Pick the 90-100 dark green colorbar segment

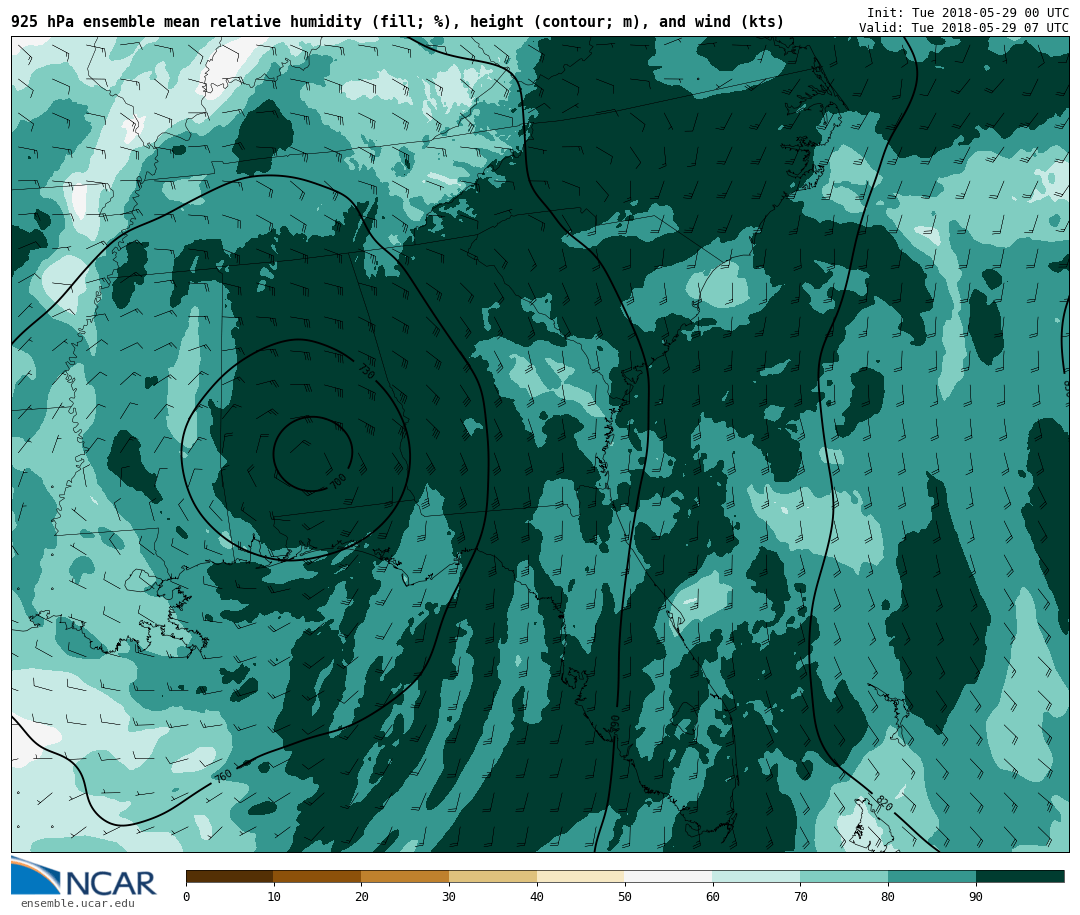pyautogui.click(x=1020, y=877)
